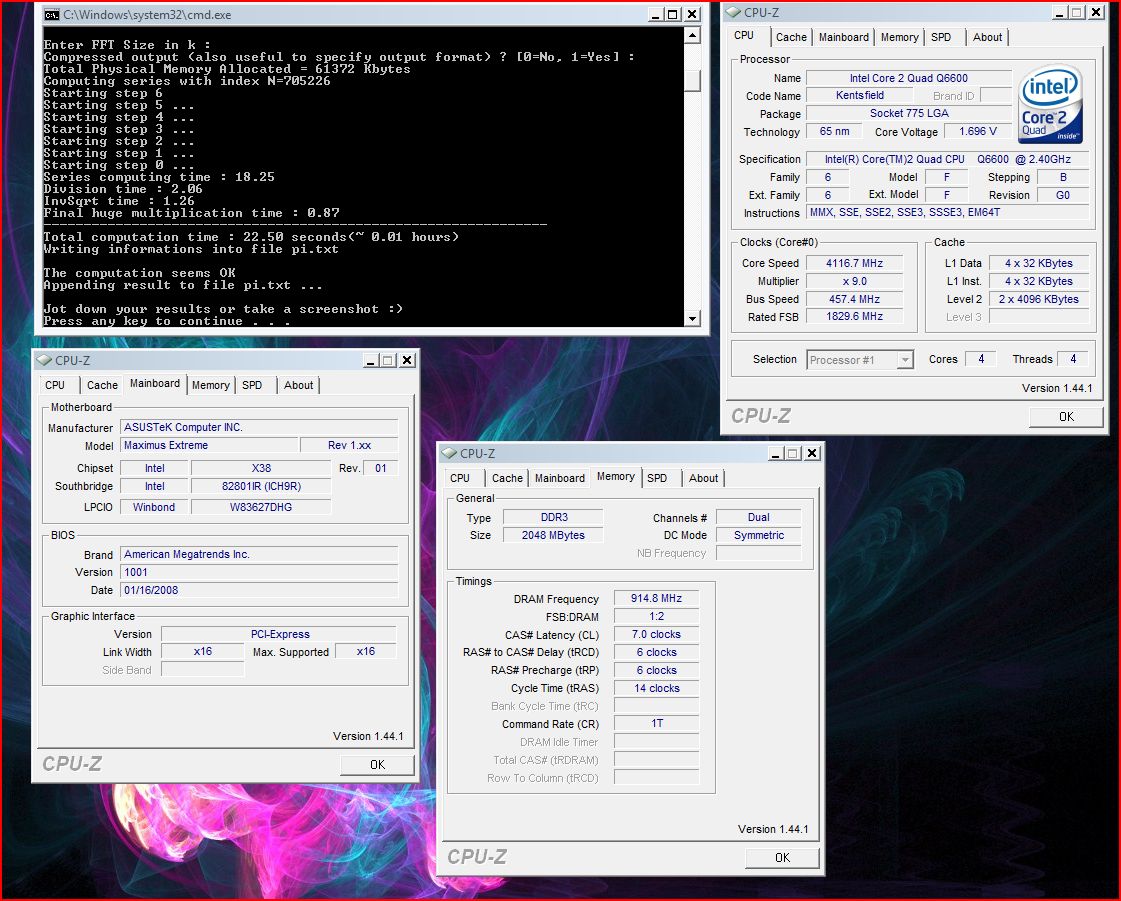Close the Mainboard CPU-Z window
This screenshot has width=1121, height=901.
pyautogui.click(x=407, y=360)
